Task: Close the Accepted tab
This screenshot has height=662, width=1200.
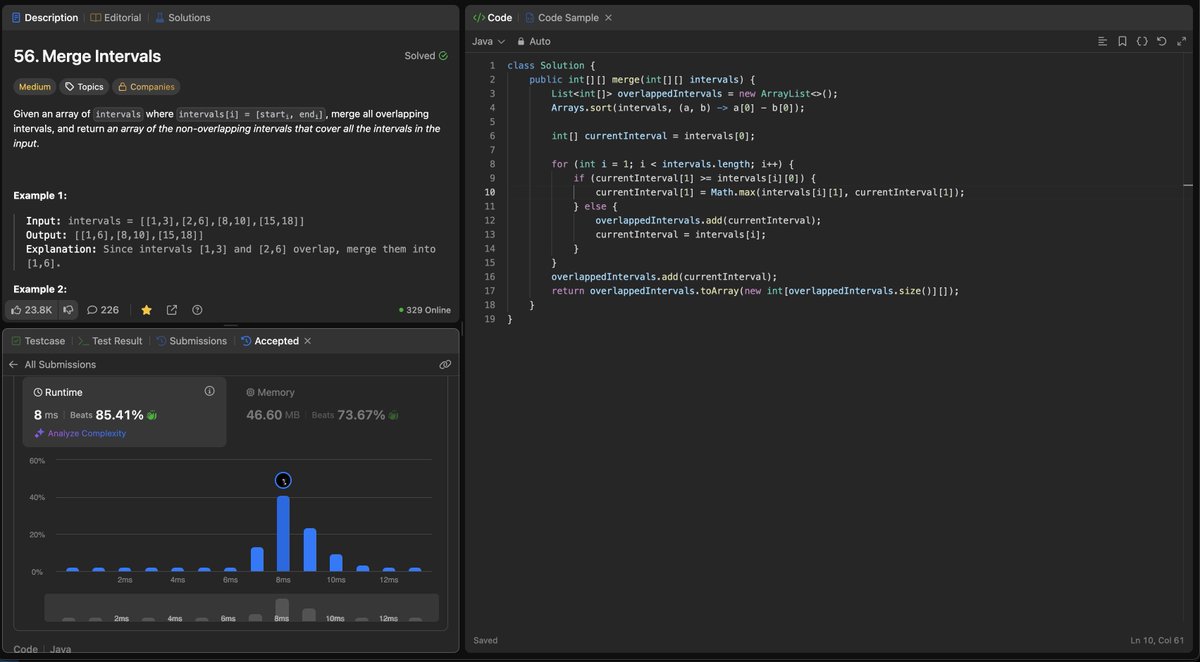Action: (308, 341)
